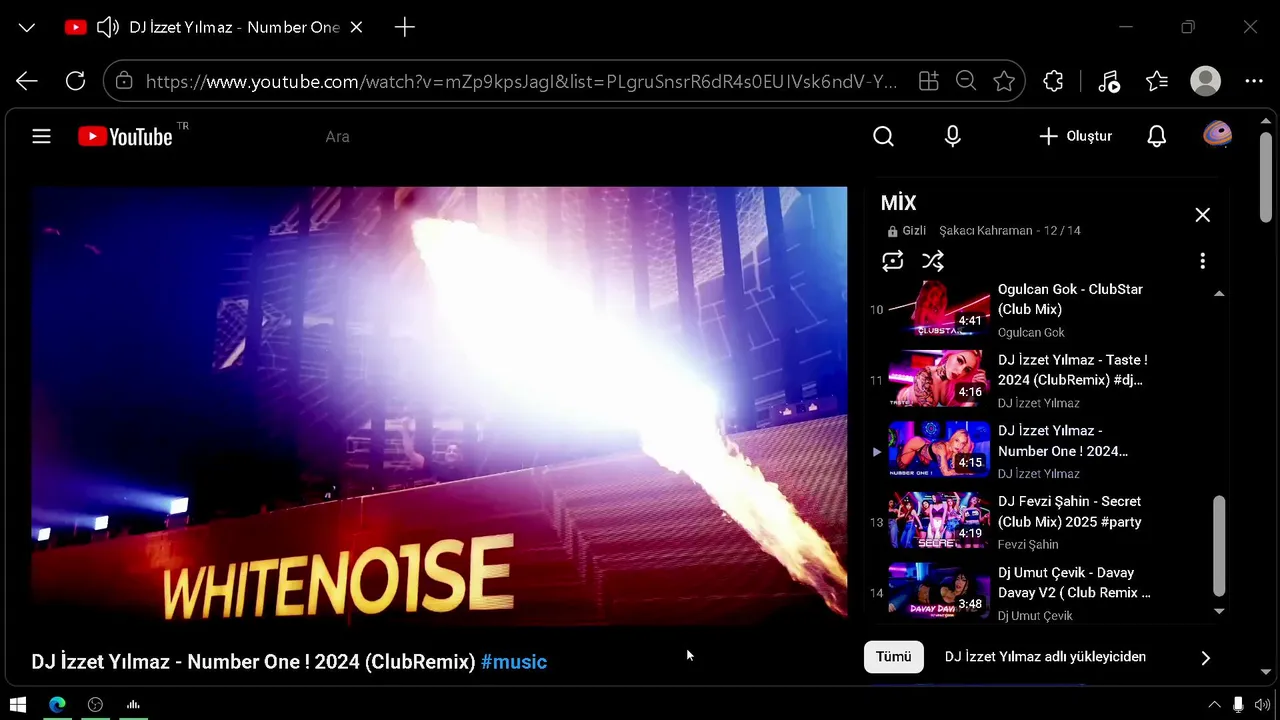The height and width of the screenshot is (720, 1280).
Task: Open the Windows Start menu
Action: (17, 705)
